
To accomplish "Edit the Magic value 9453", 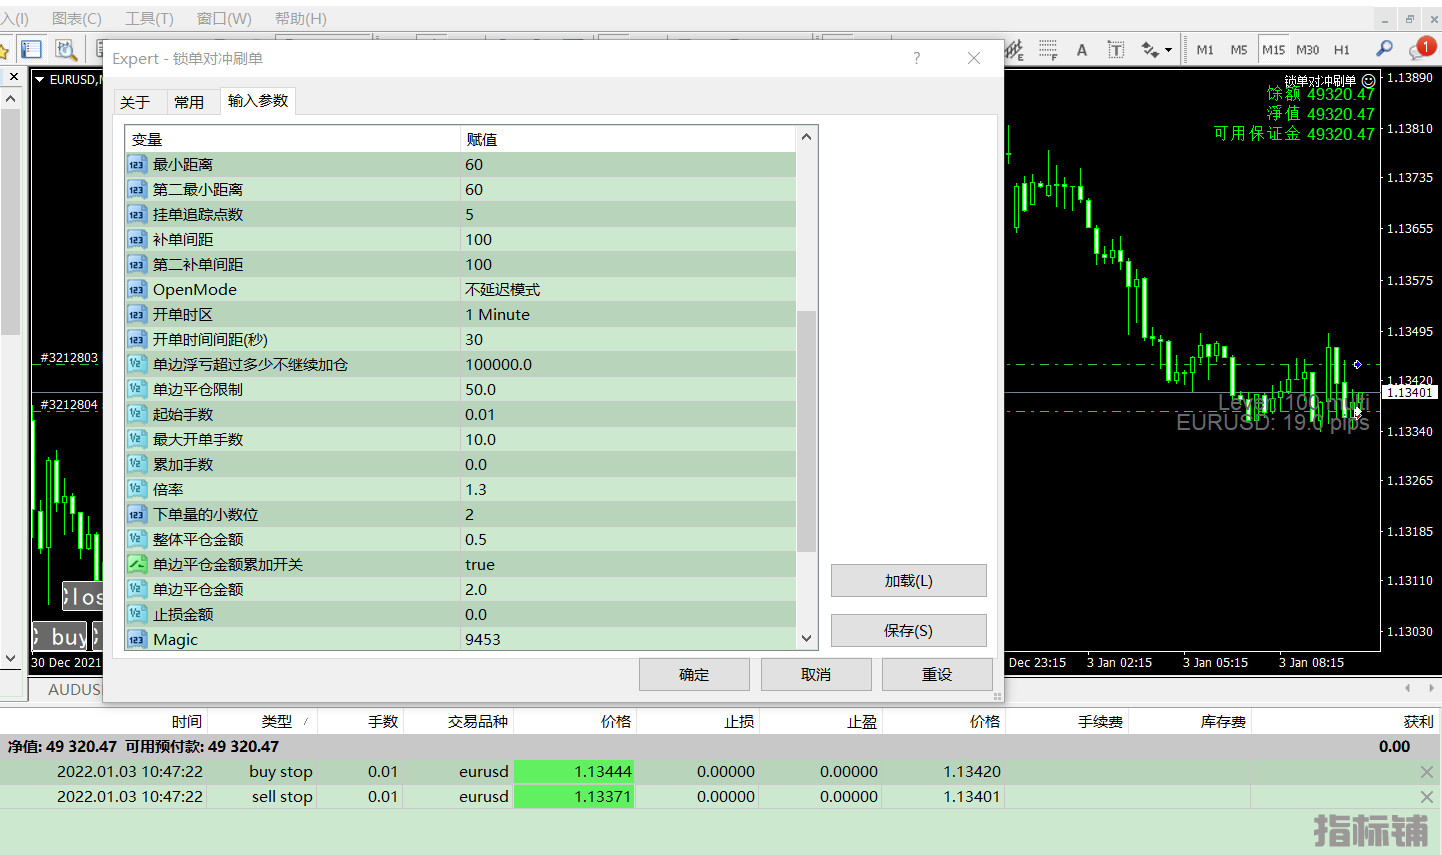I will 628,640.
